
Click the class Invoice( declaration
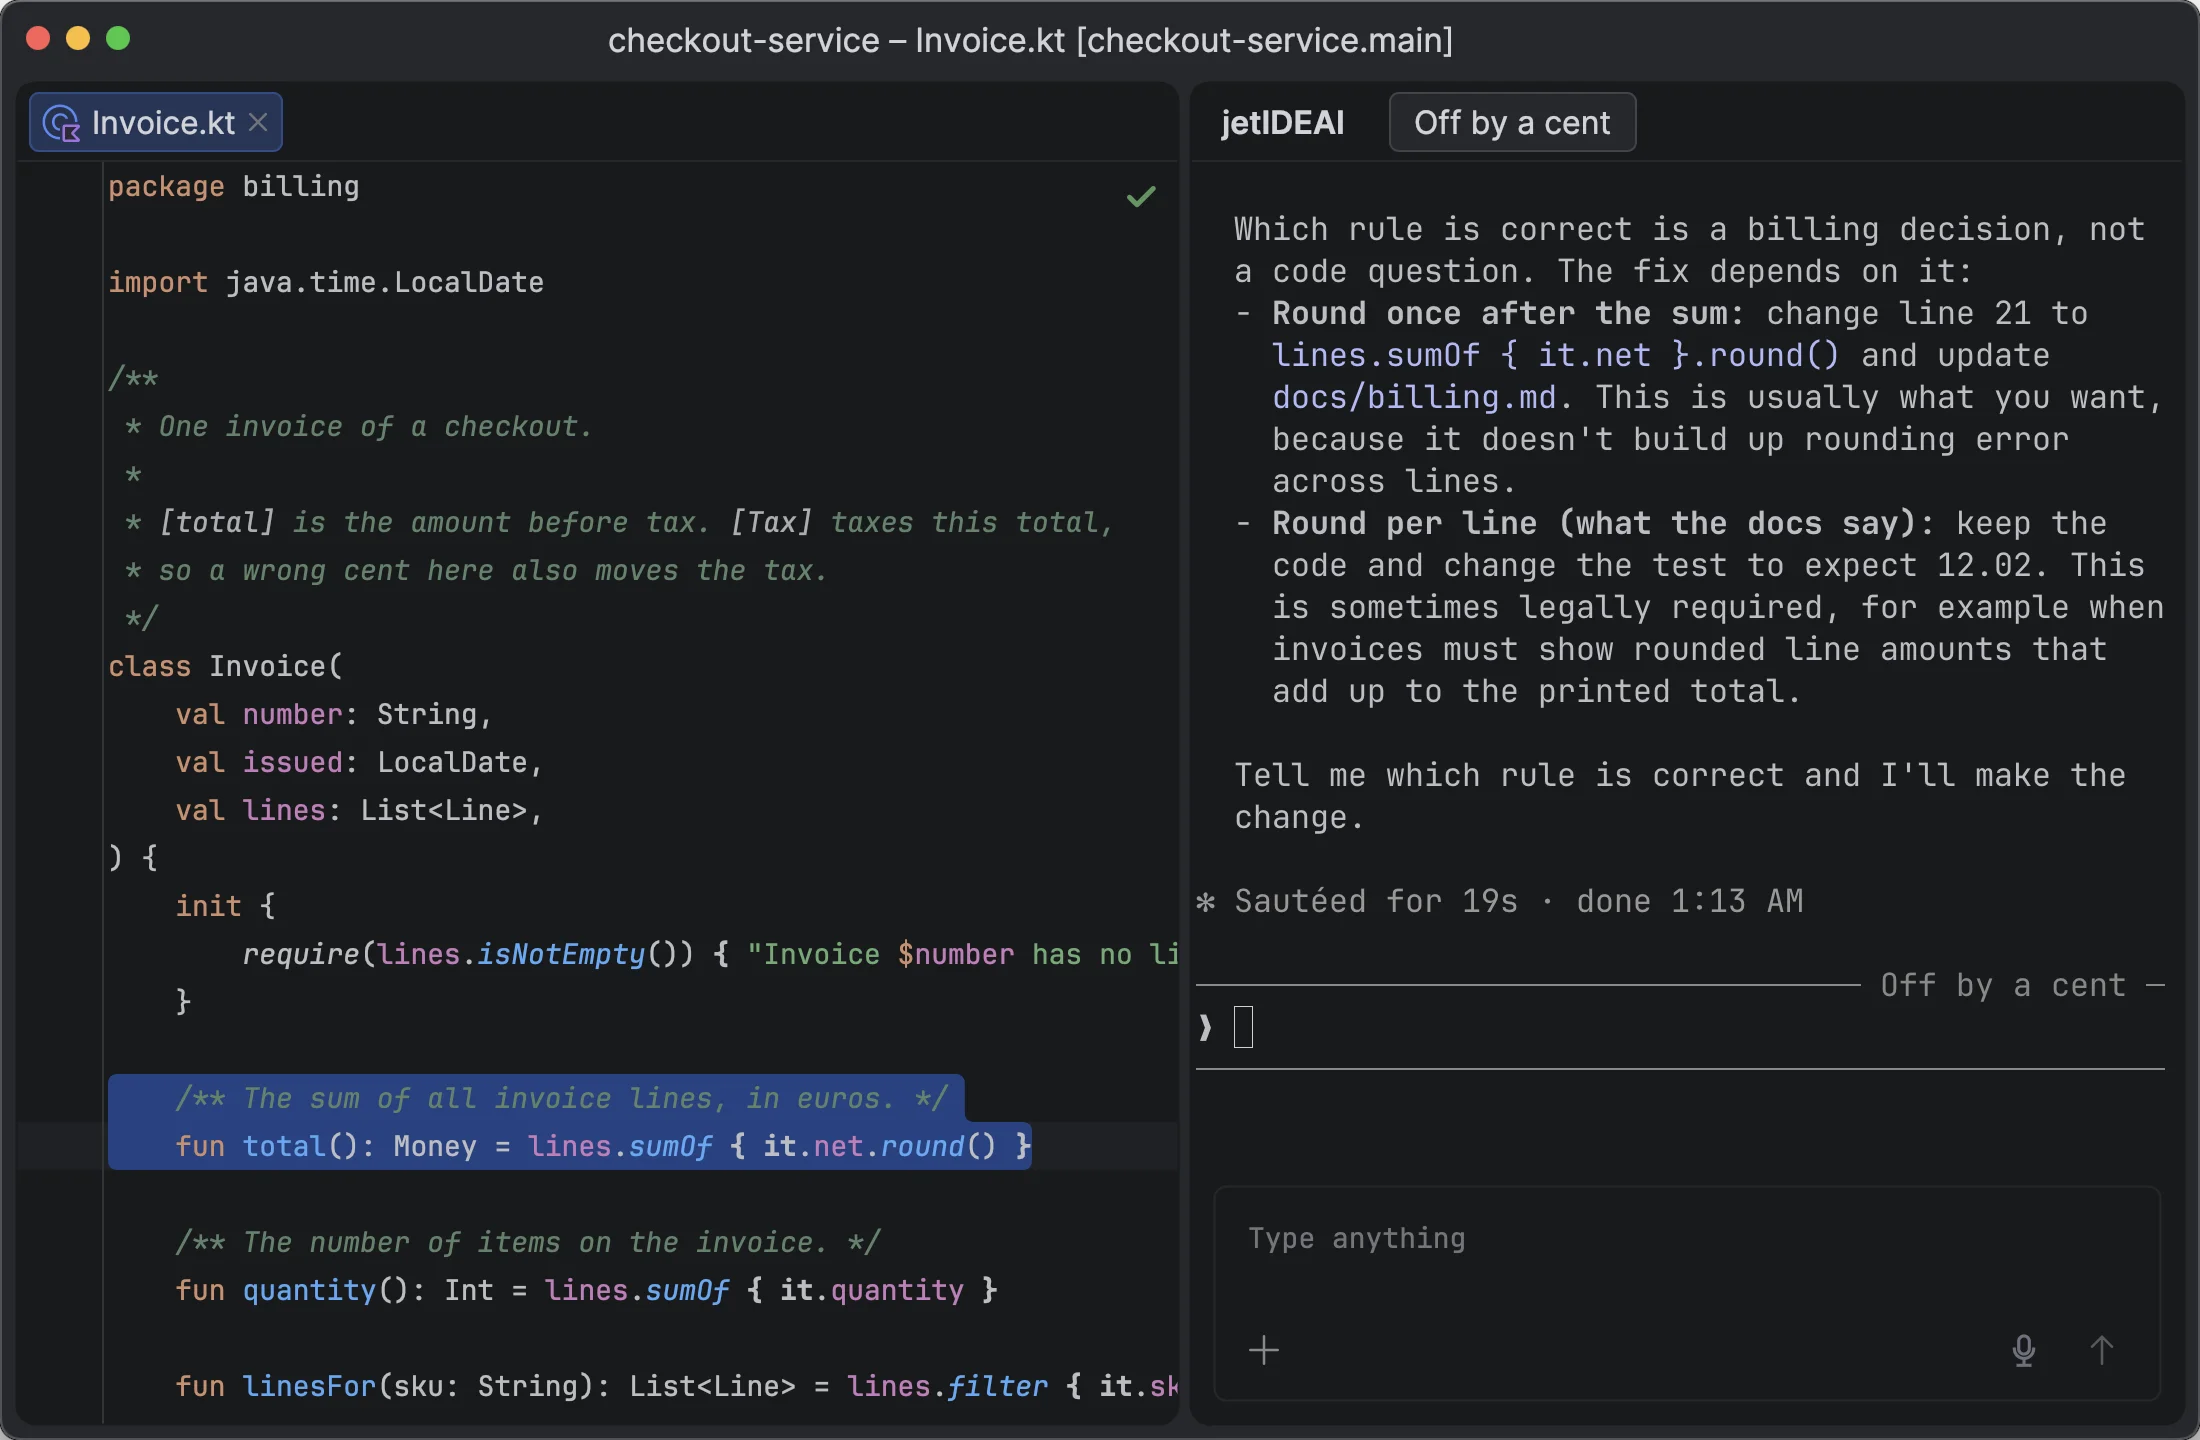(225, 667)
